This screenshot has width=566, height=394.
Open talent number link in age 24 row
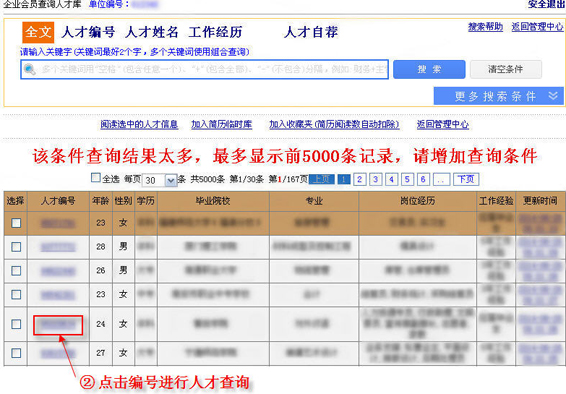tap(58, 325)
